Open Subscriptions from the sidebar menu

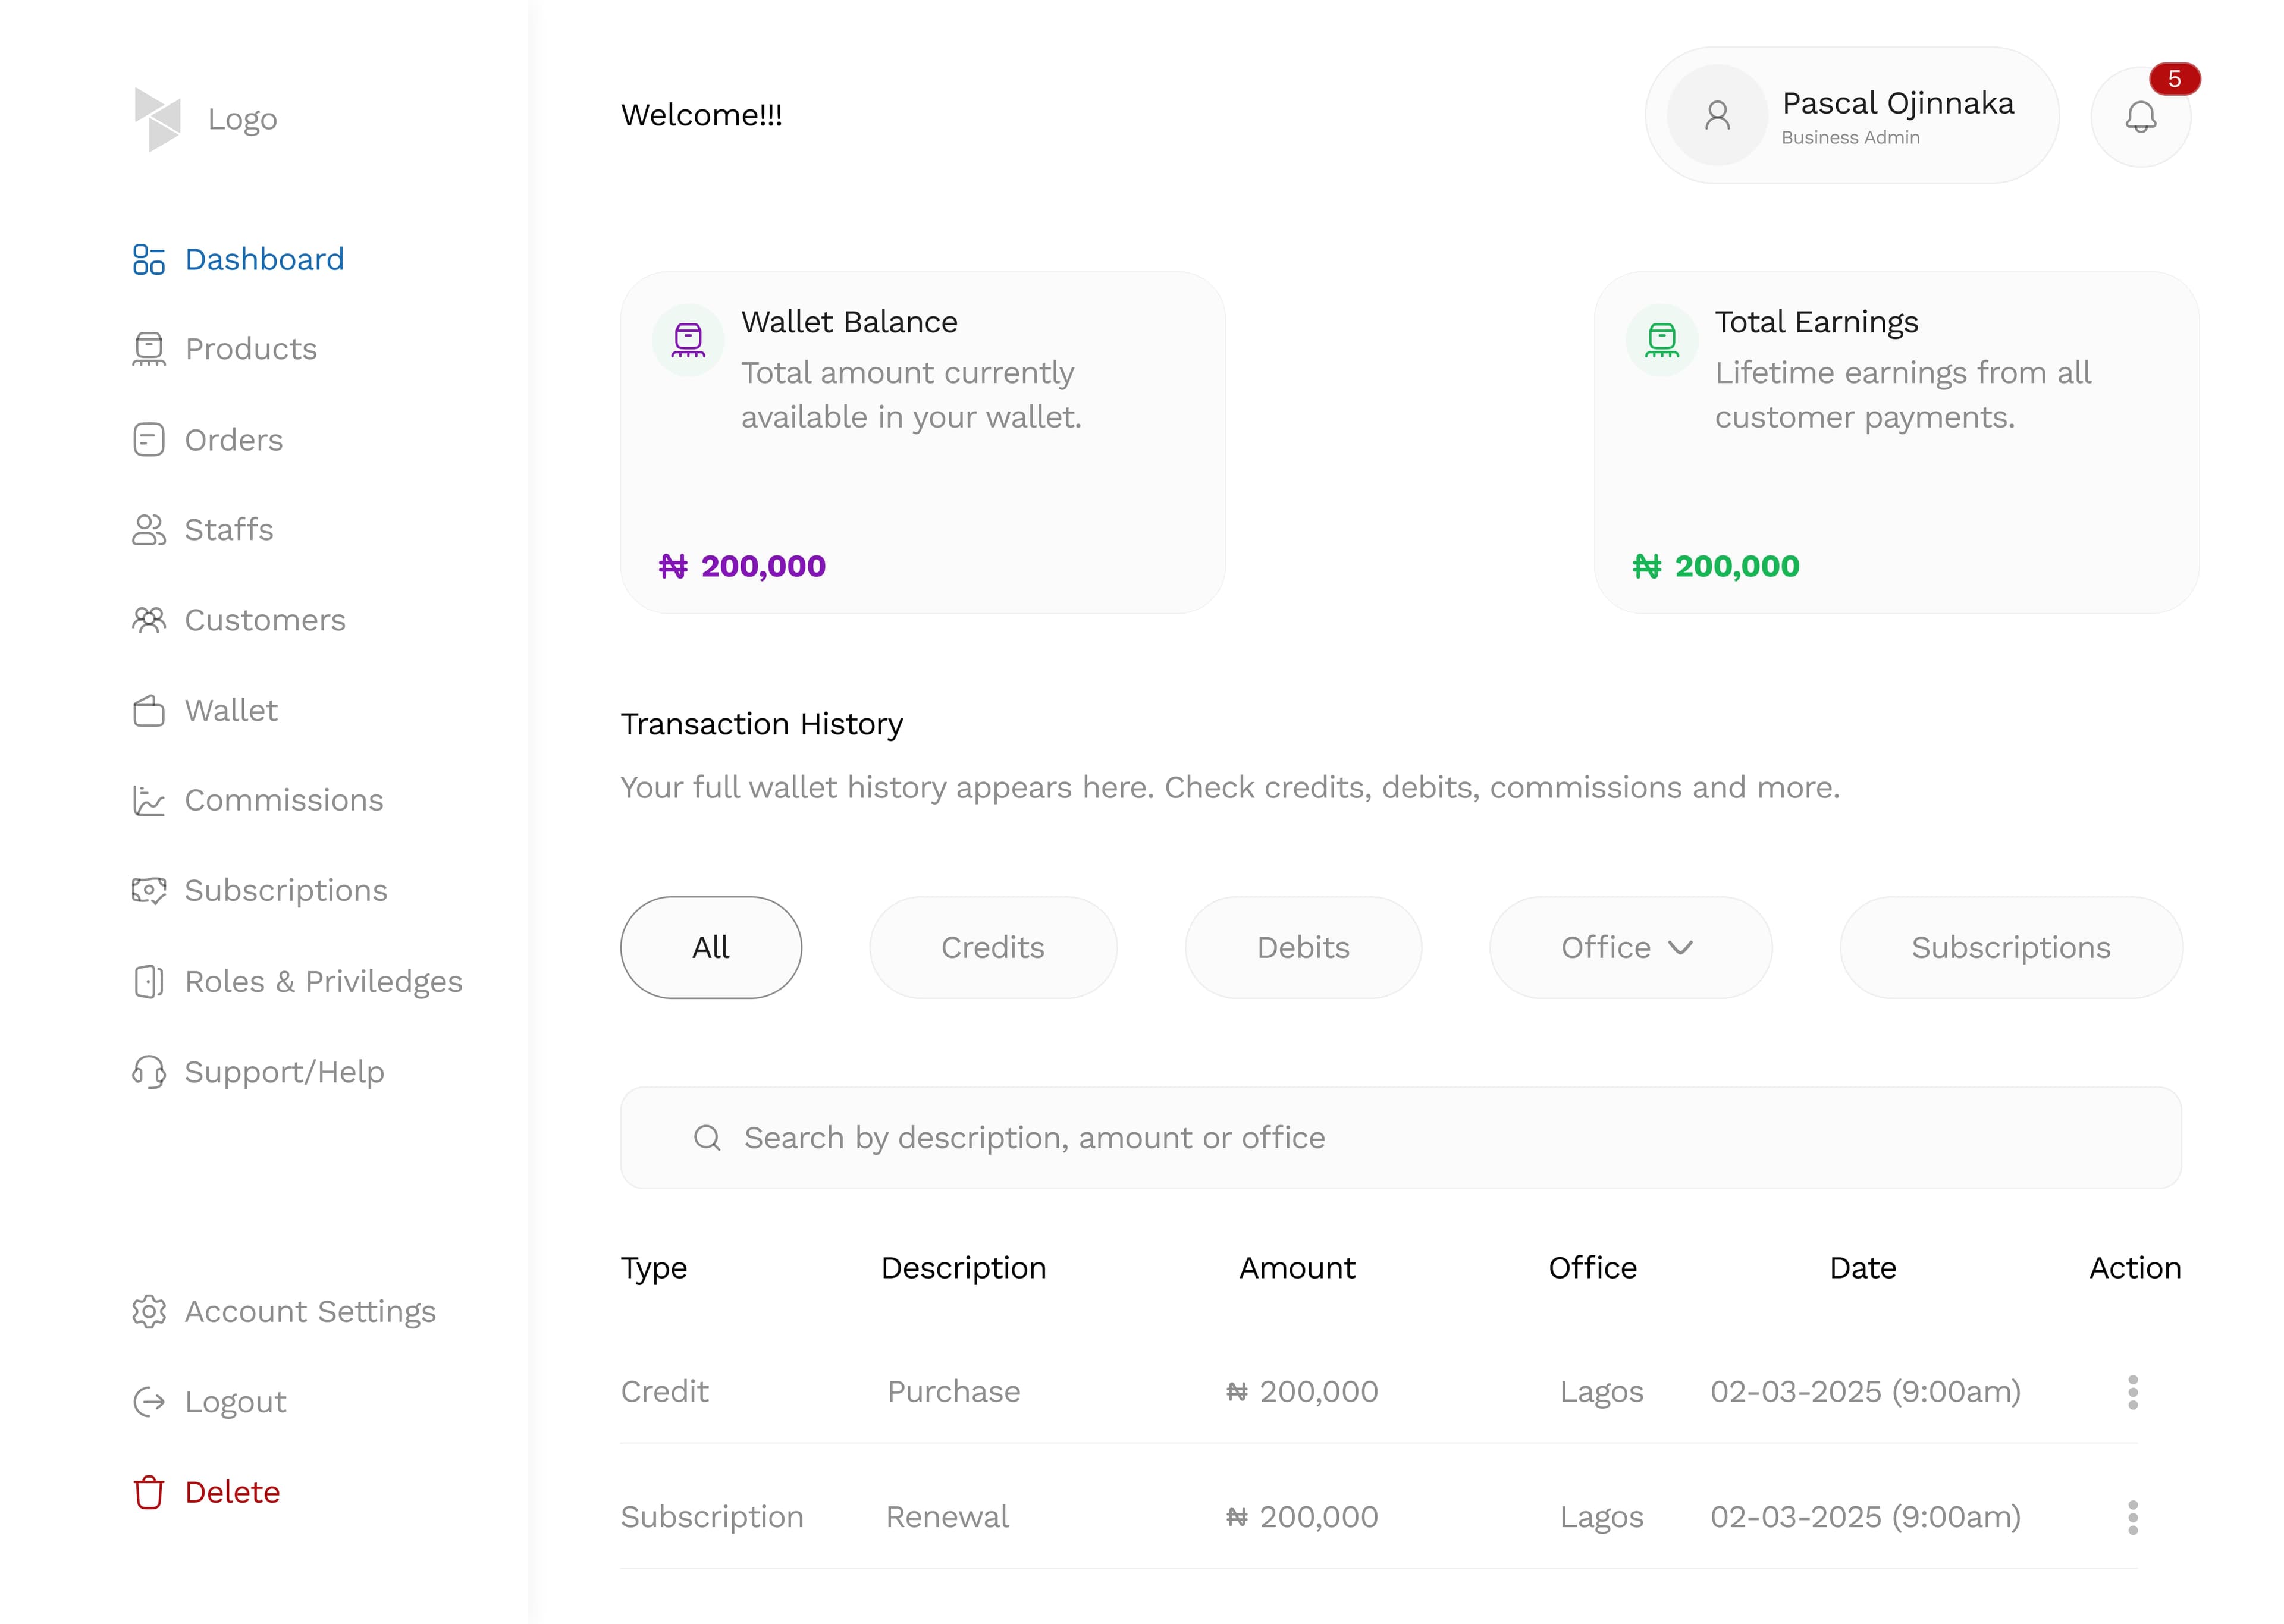286,890
